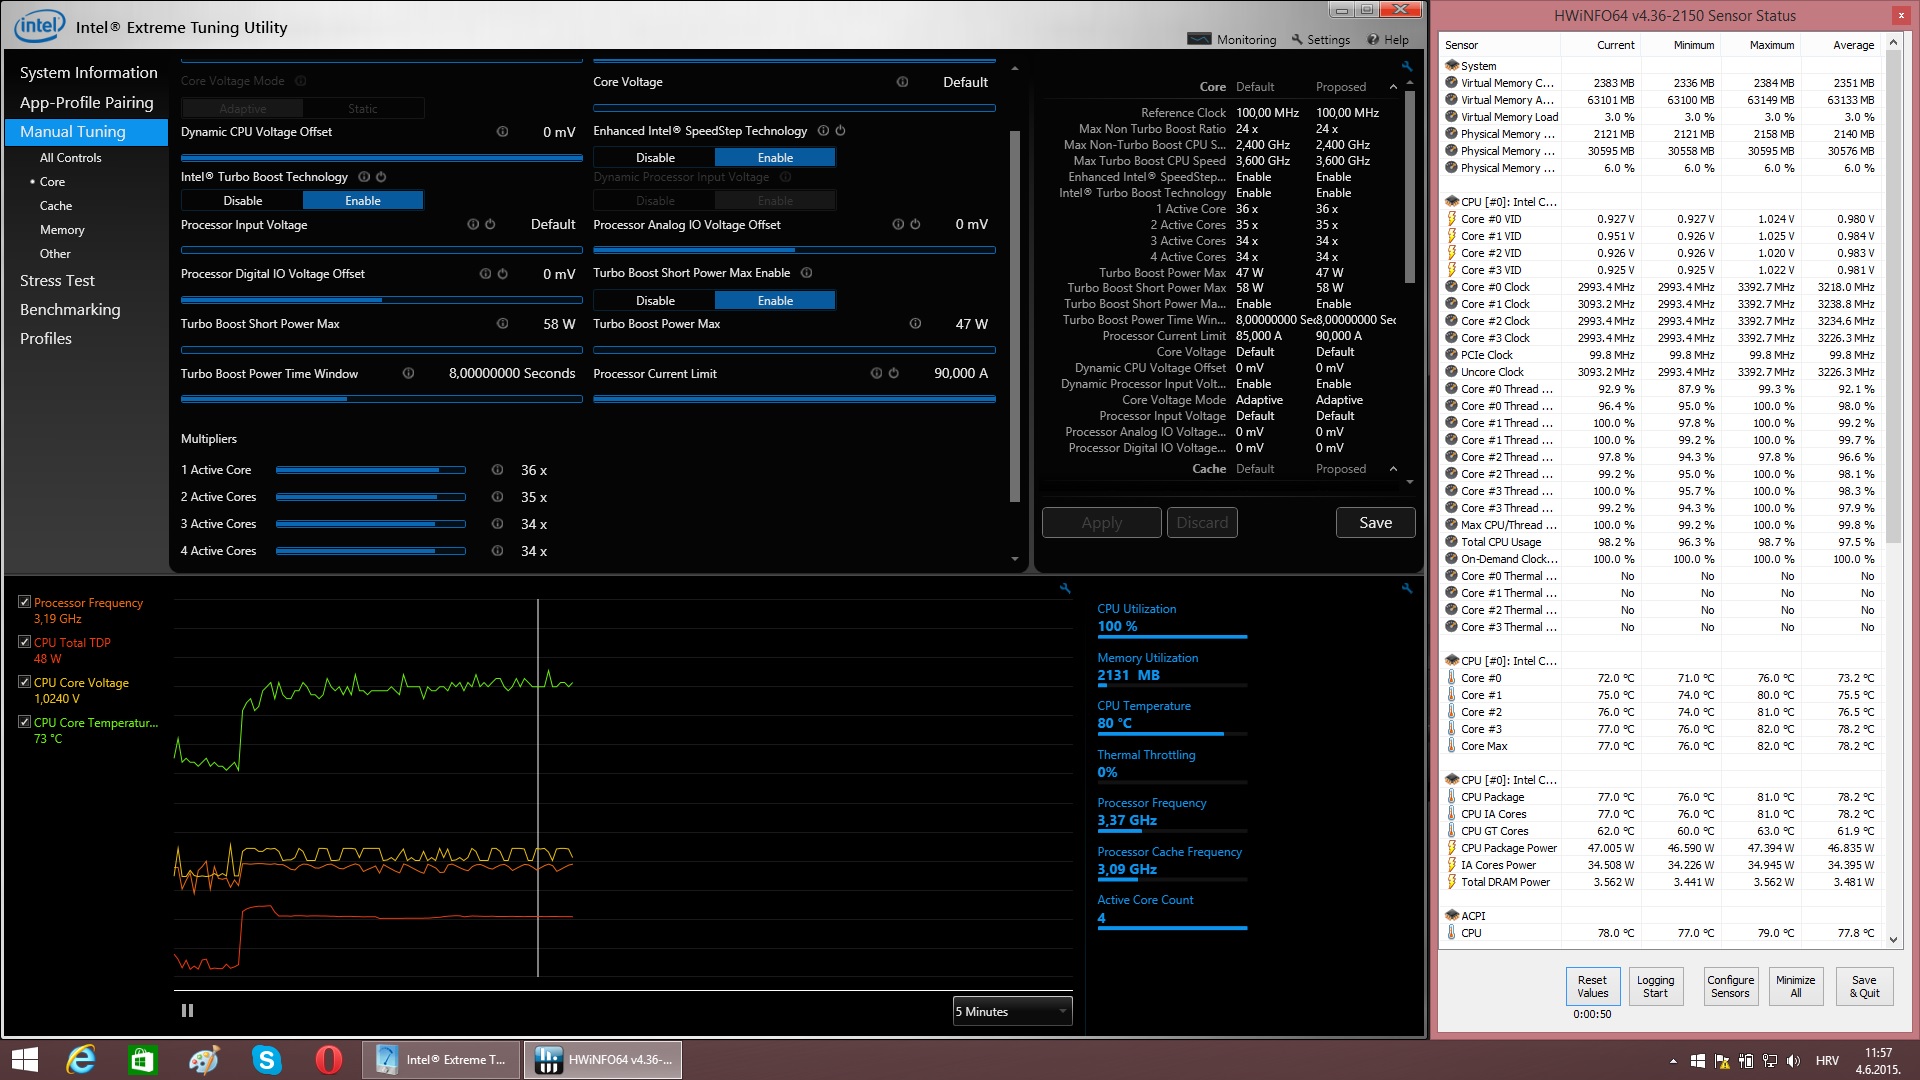Click Logging Start in HWiNFO
The height and width of the screenshot is (1080, 1920).
pyautogui.click(x=1655, y=987)
